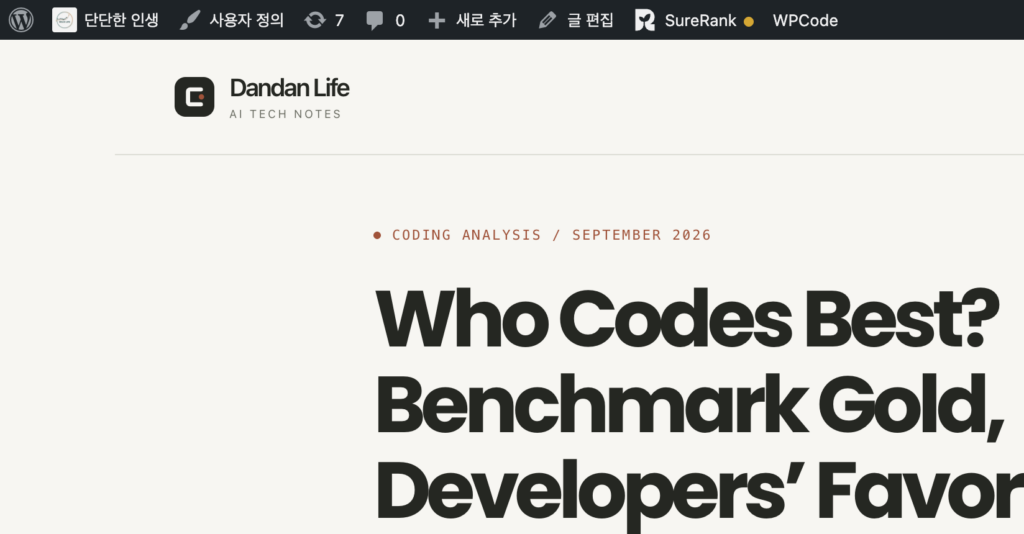Click the CODING ANALYSIS / SEPTEMBER 2026 label
1024x534 pixels.
tap(542, 235)
